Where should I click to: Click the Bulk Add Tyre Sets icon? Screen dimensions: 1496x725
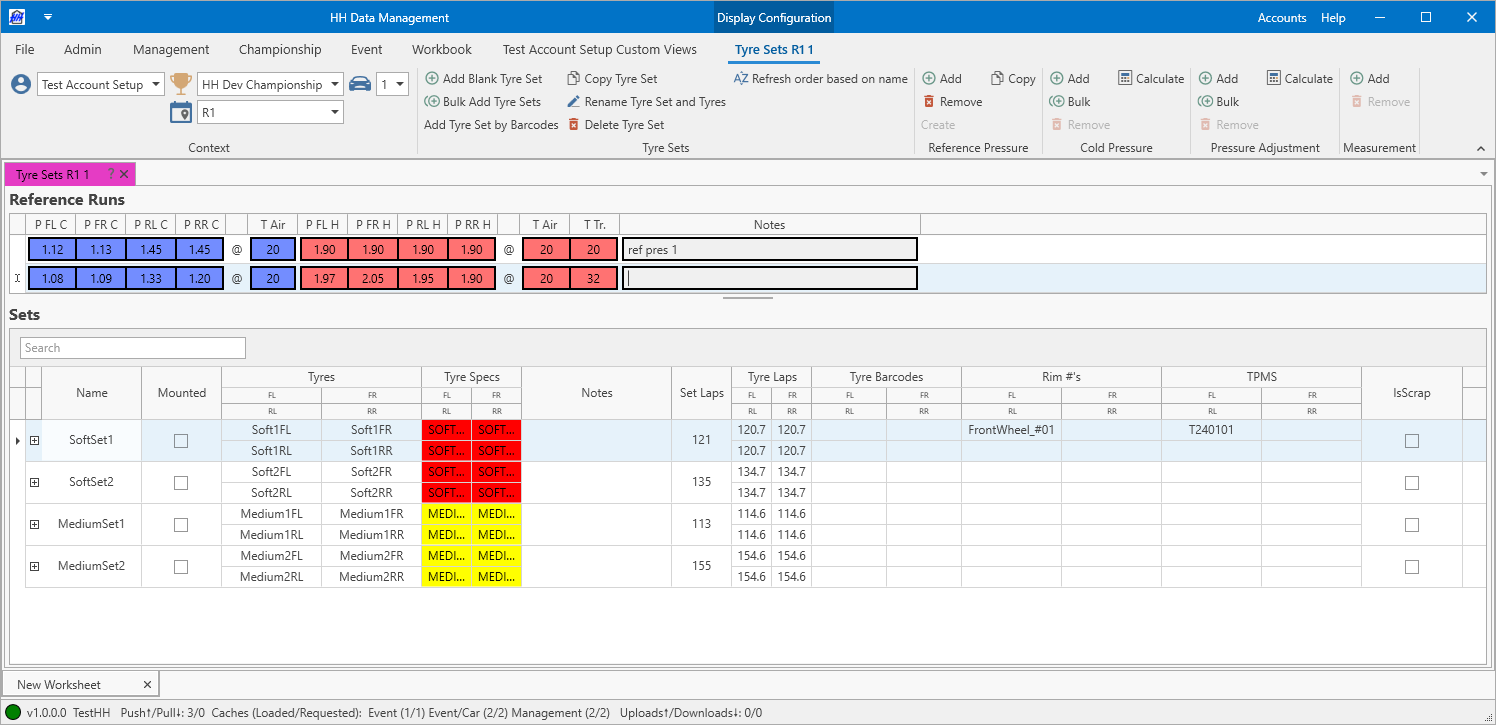click(431, 102)
